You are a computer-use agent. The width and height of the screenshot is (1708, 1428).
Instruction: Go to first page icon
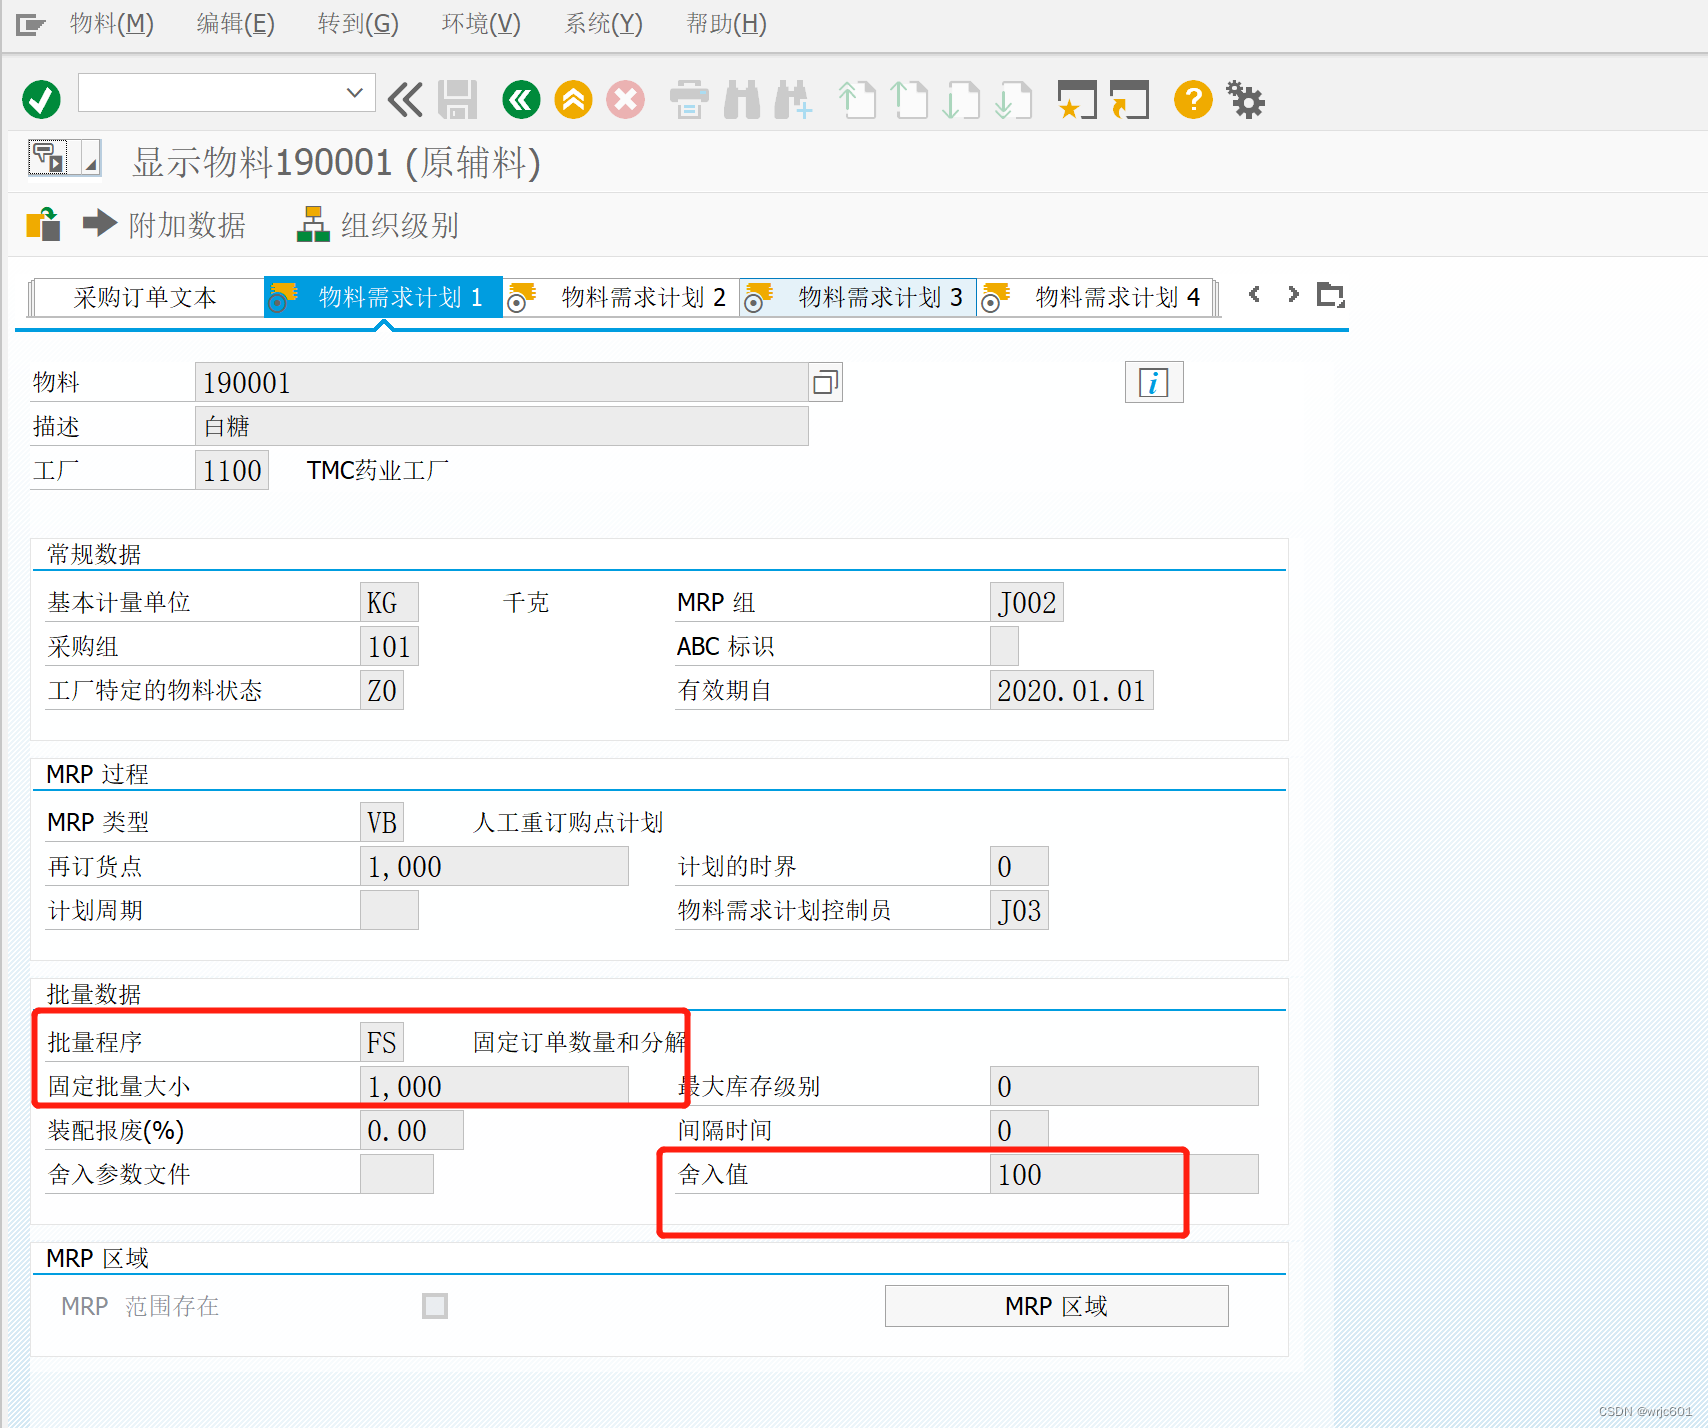(x=857, y=99)
